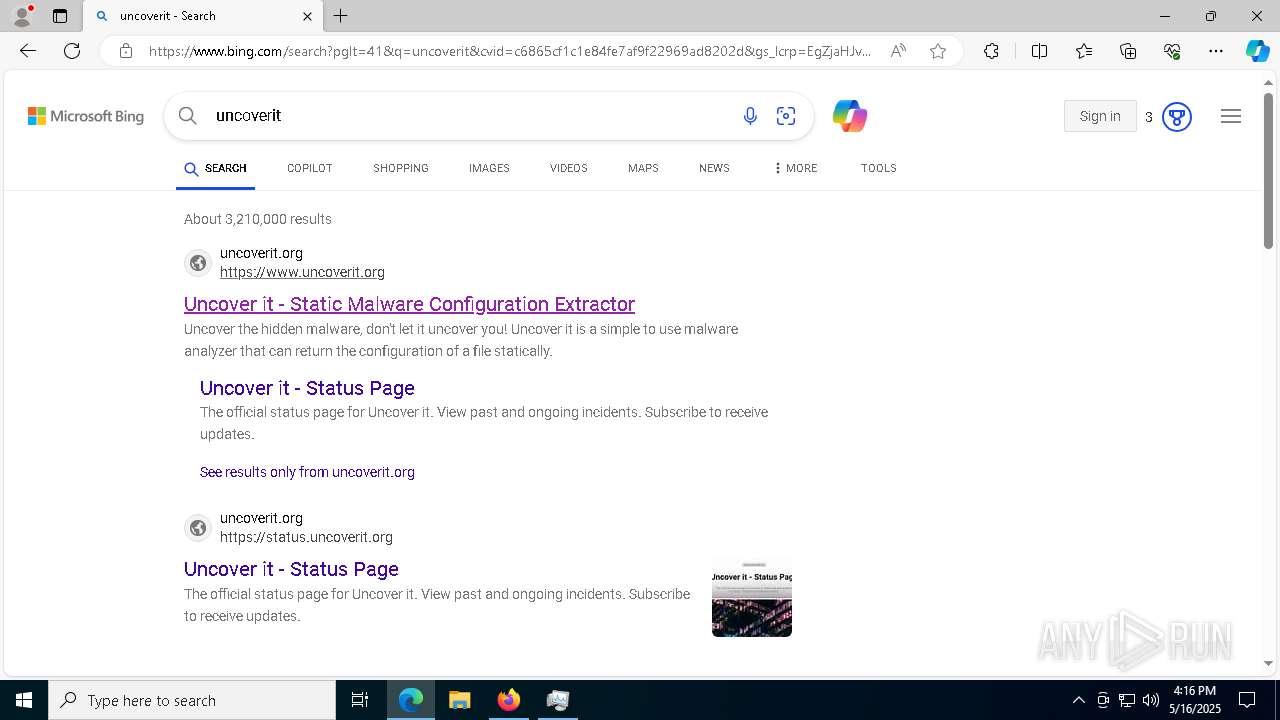The width and height of the screenshot is (1280, 720).
Task: Switch to IMAGES tab
Action: [489, 168]
